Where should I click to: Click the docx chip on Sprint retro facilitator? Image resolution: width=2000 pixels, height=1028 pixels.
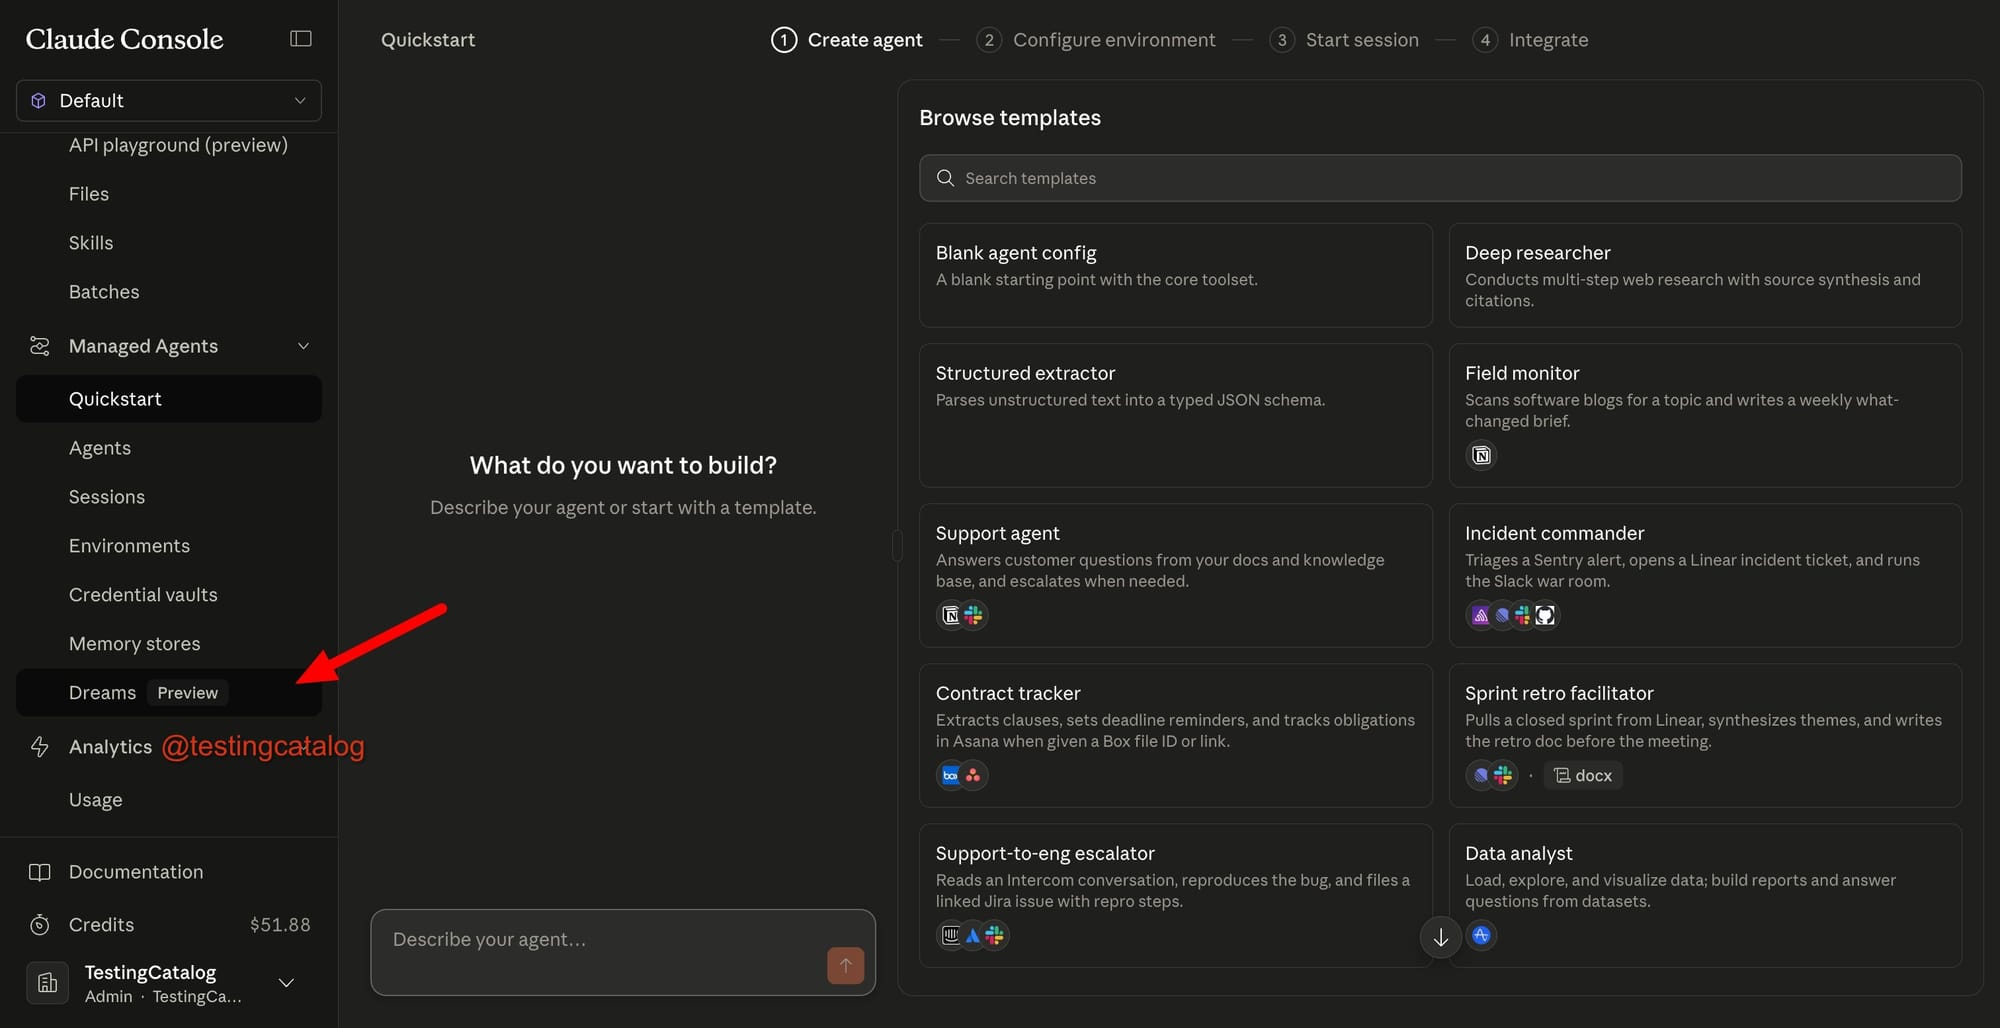pyautogui.click(x=1583, y=775)
